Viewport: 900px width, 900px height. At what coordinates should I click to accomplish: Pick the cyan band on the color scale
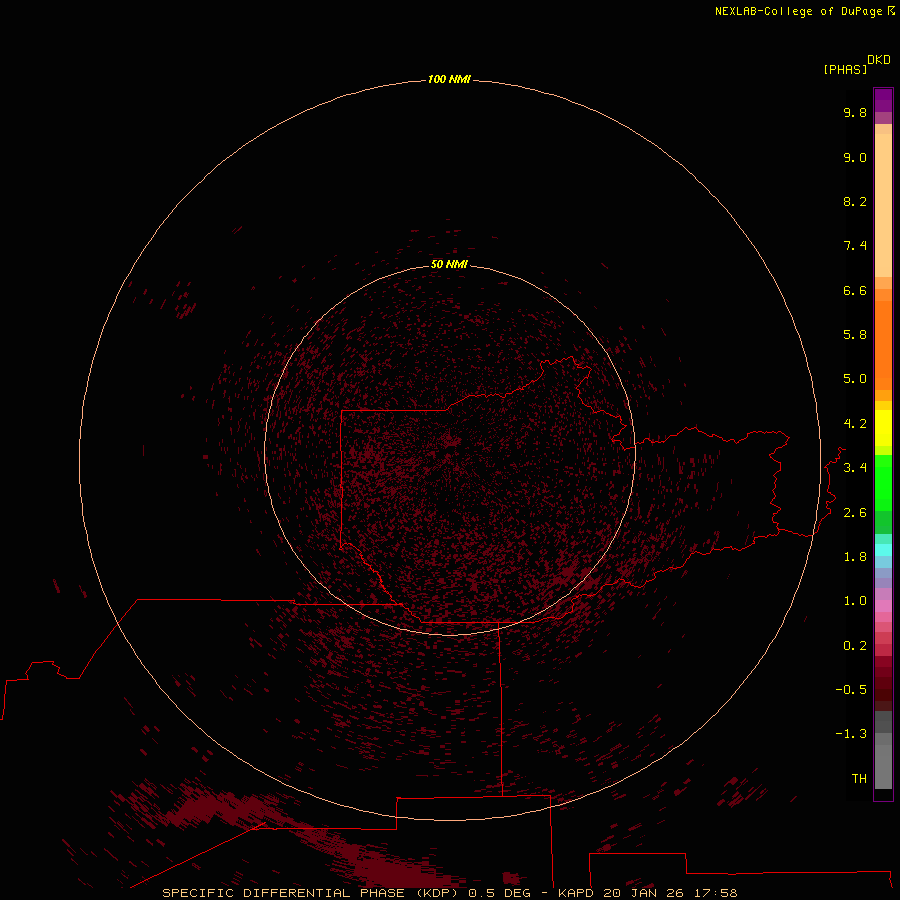point(883,550)
